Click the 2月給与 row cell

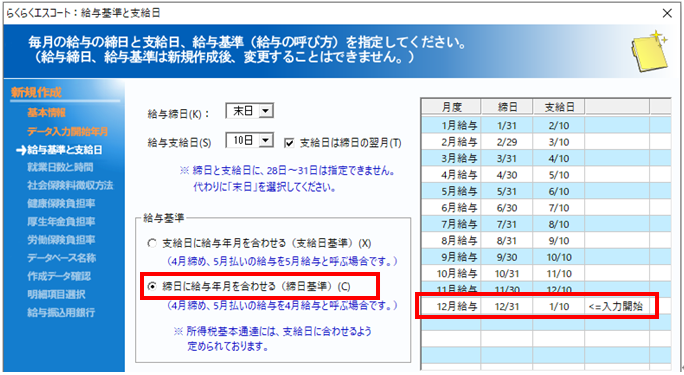(451, 142)
